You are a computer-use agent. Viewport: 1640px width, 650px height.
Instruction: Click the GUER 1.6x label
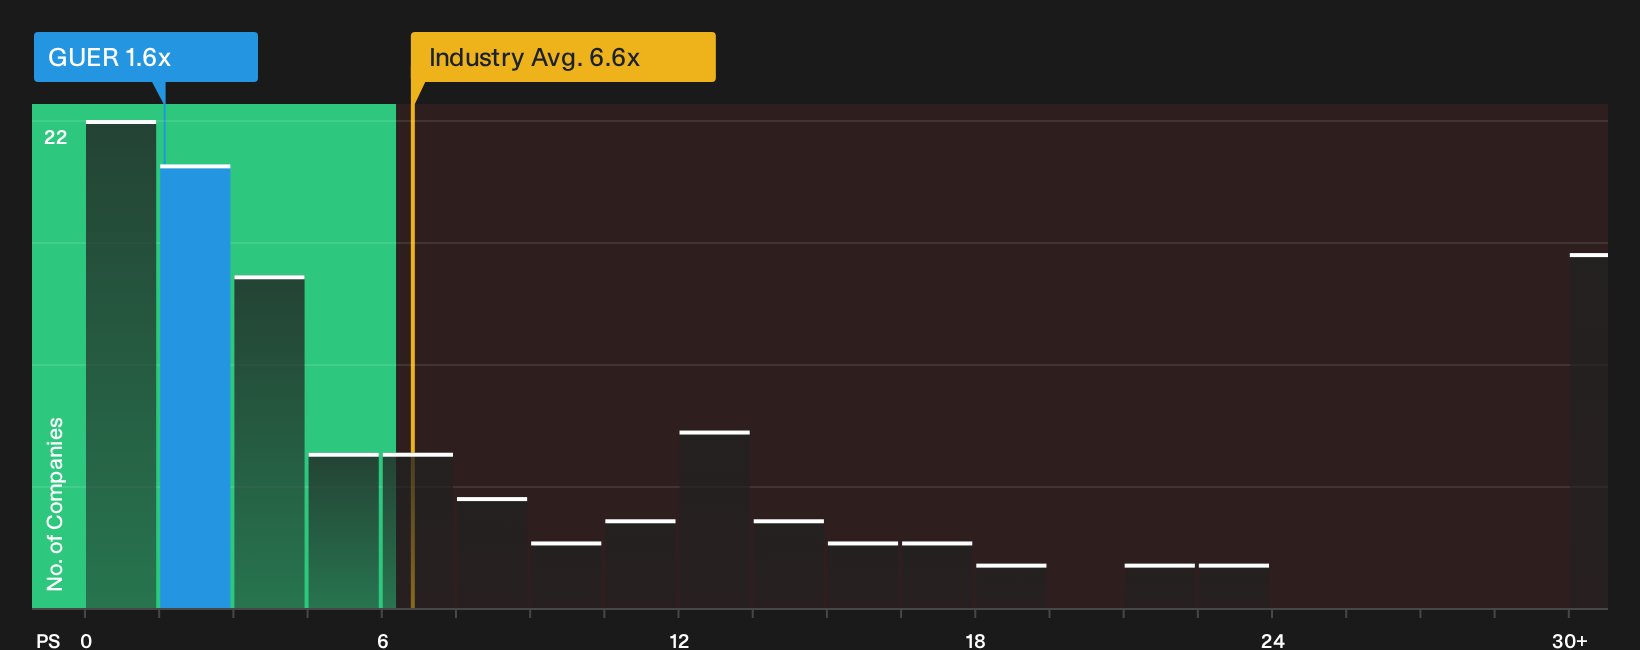click(145, 57)
